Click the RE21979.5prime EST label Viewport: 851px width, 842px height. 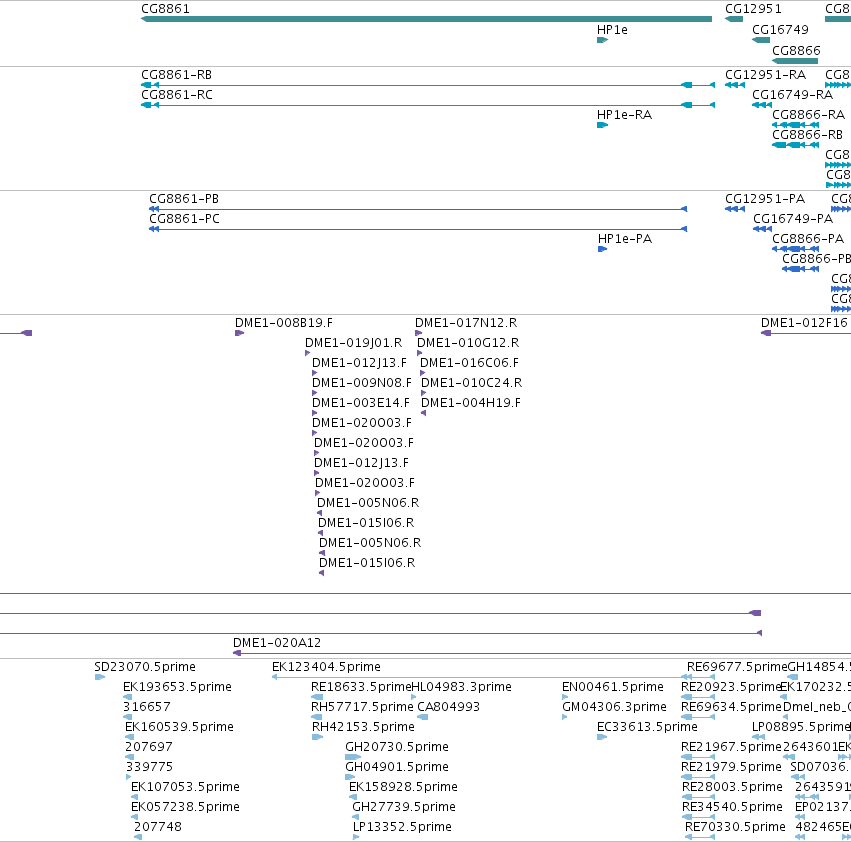pyautogui.click(x=731, y=767)
